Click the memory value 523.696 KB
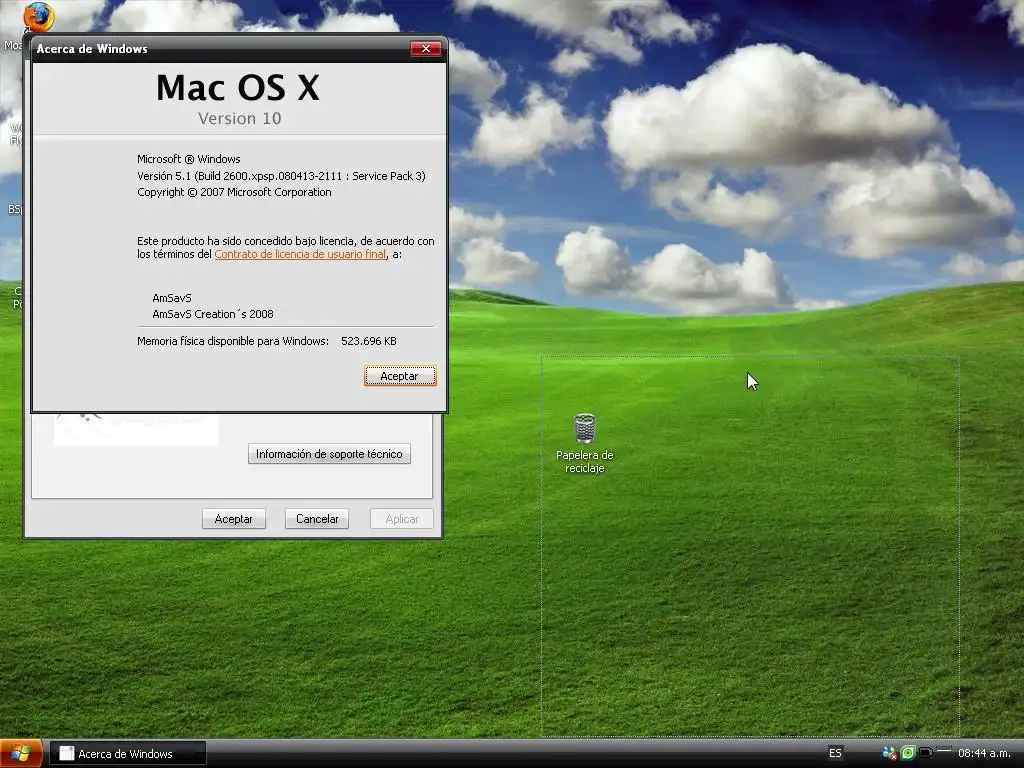The height and width of the screenshot is (768, 1024). (368, 341)
